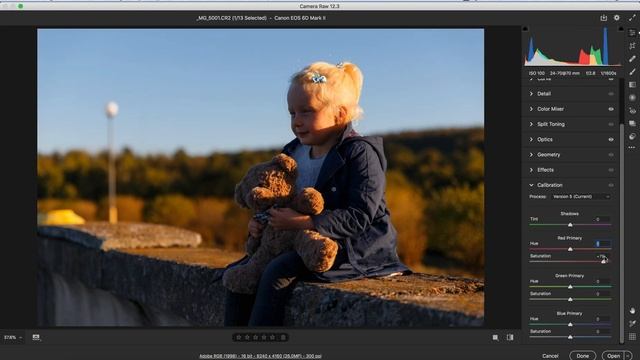Open the zoom level dropdown

point(12,338)
